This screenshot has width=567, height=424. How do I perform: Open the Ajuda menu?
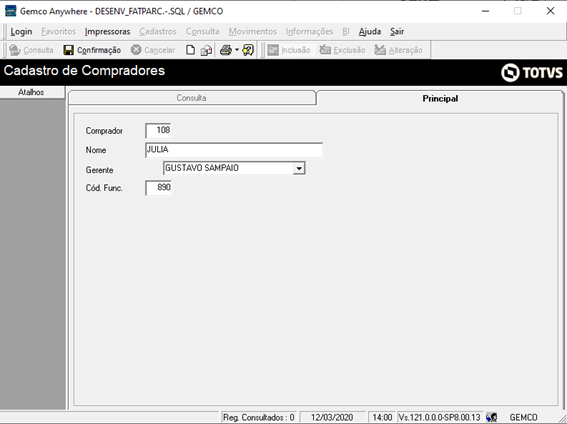370,32
